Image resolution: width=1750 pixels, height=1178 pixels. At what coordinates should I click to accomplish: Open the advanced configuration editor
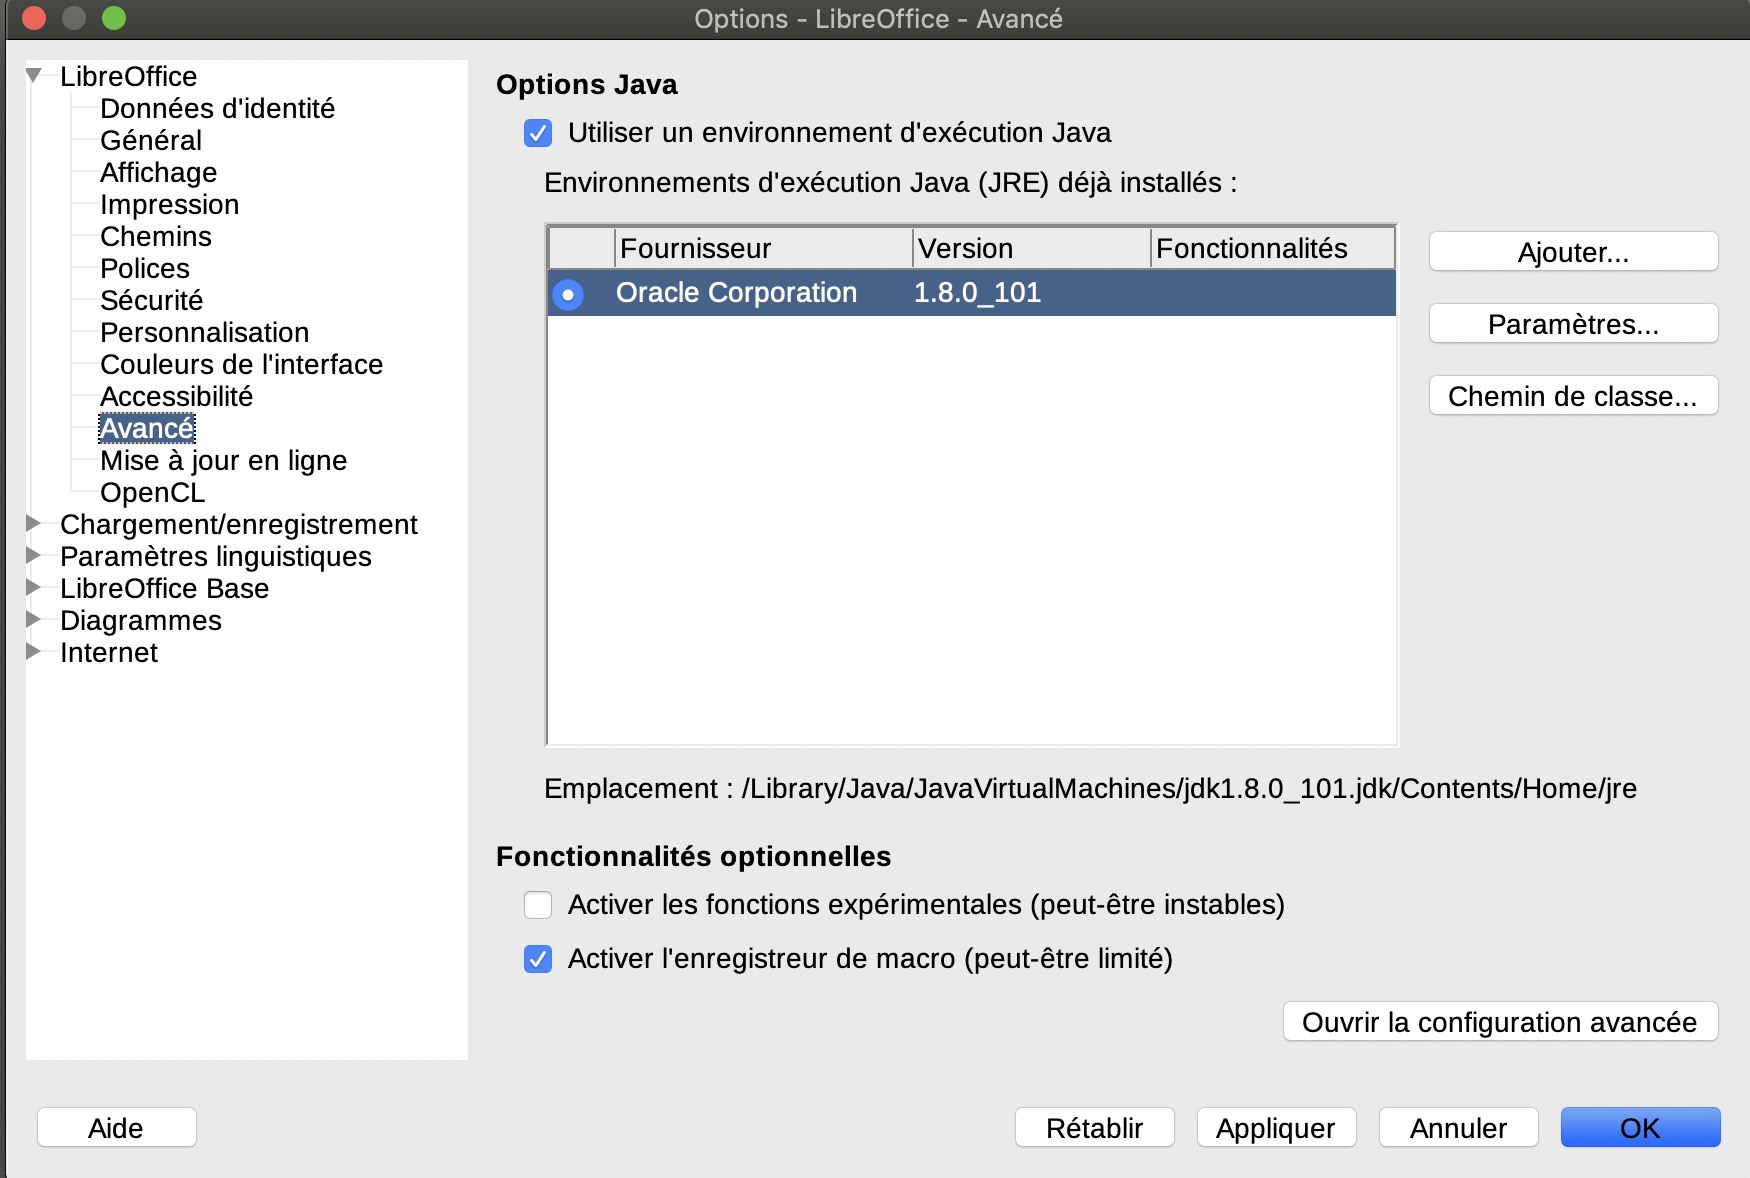pyautogui.click(x=1500, y=1022)
